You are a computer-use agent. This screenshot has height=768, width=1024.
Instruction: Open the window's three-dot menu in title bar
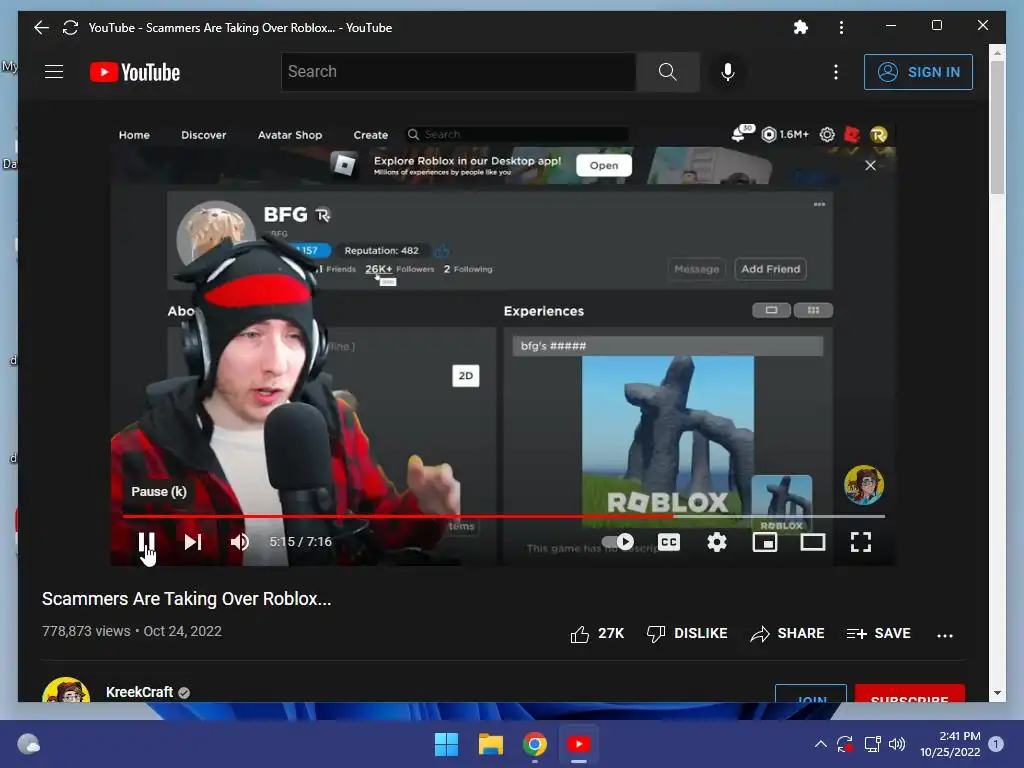coord(841,27)
